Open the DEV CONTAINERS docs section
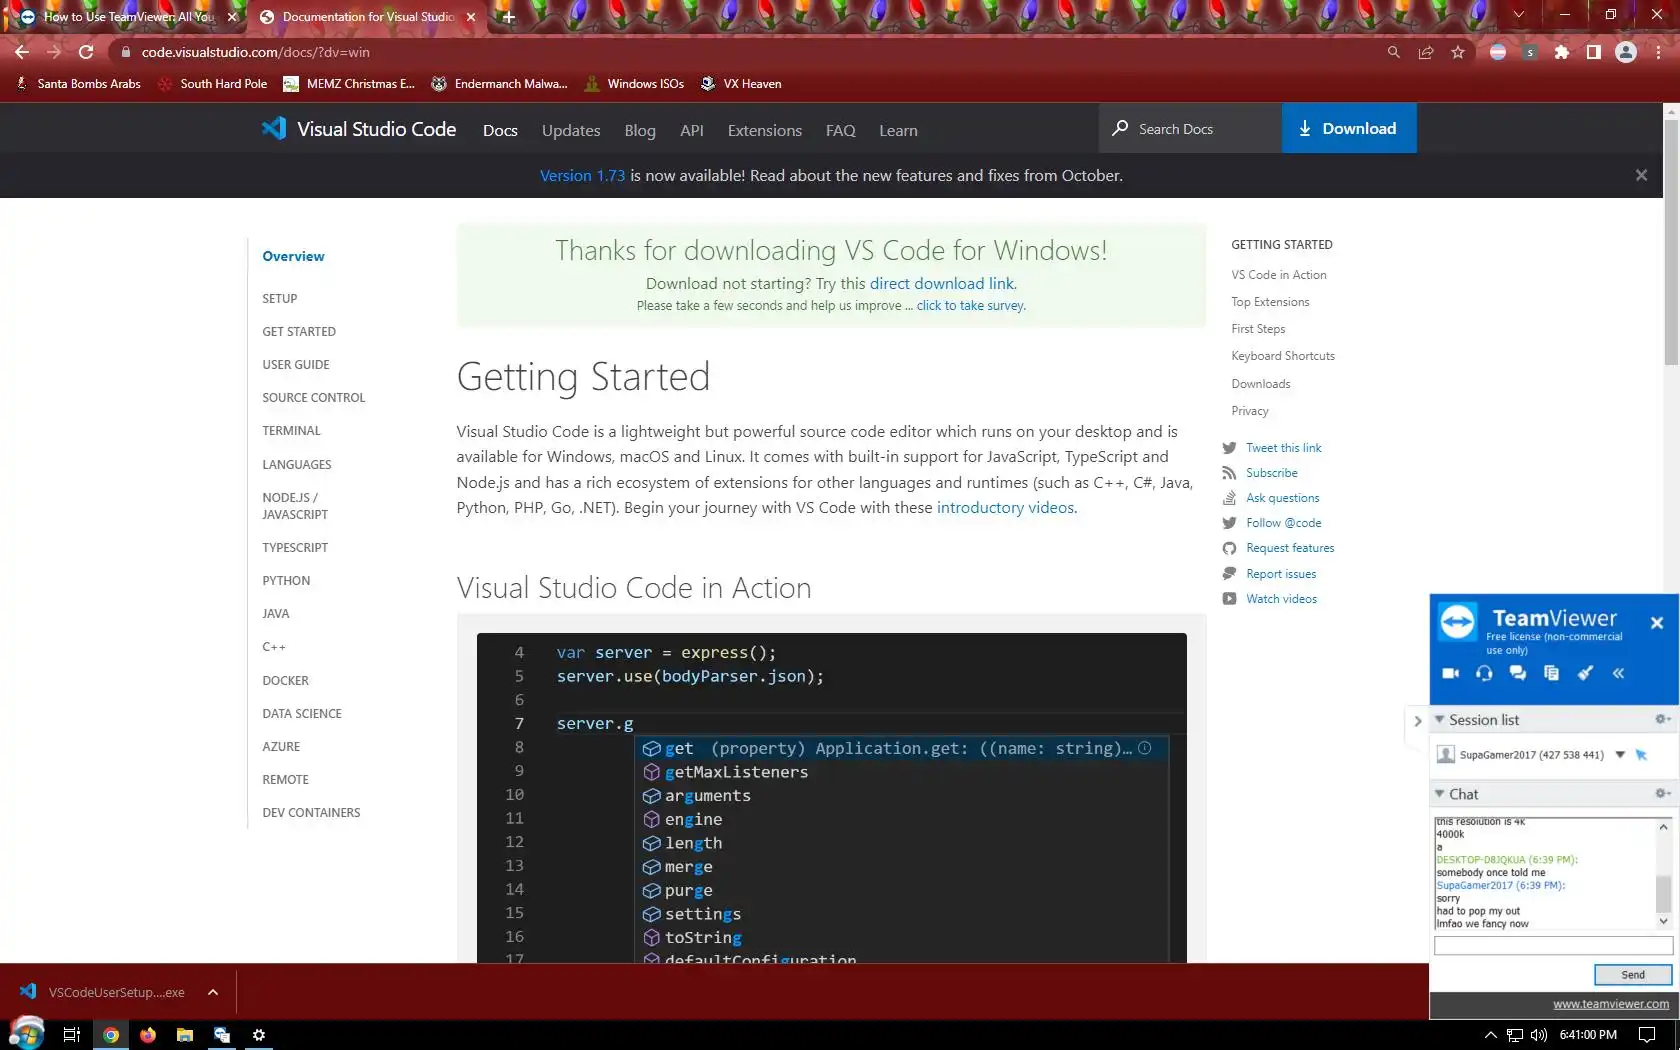Image resolution: width=1680 pixels, height=1050 pixels. tap(311, 813)
